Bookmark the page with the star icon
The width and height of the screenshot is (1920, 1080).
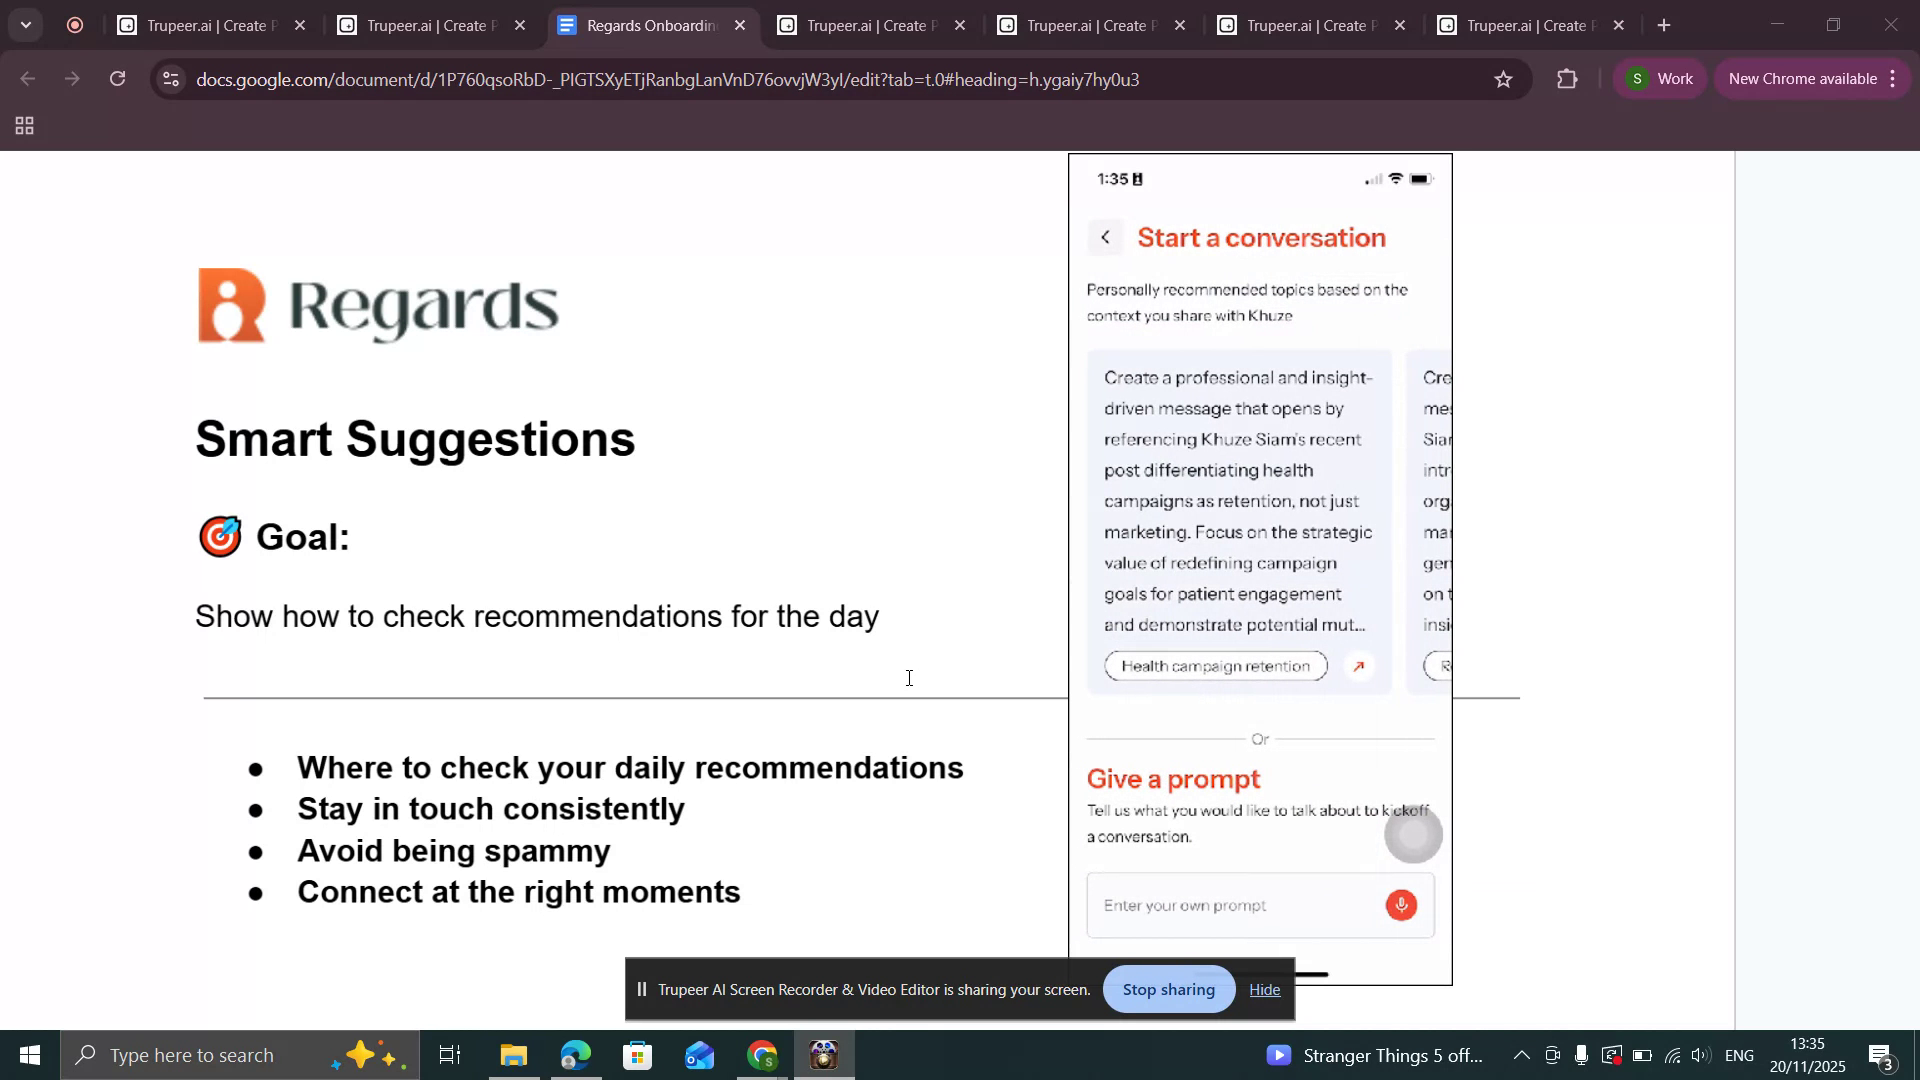pos(1504,79)
